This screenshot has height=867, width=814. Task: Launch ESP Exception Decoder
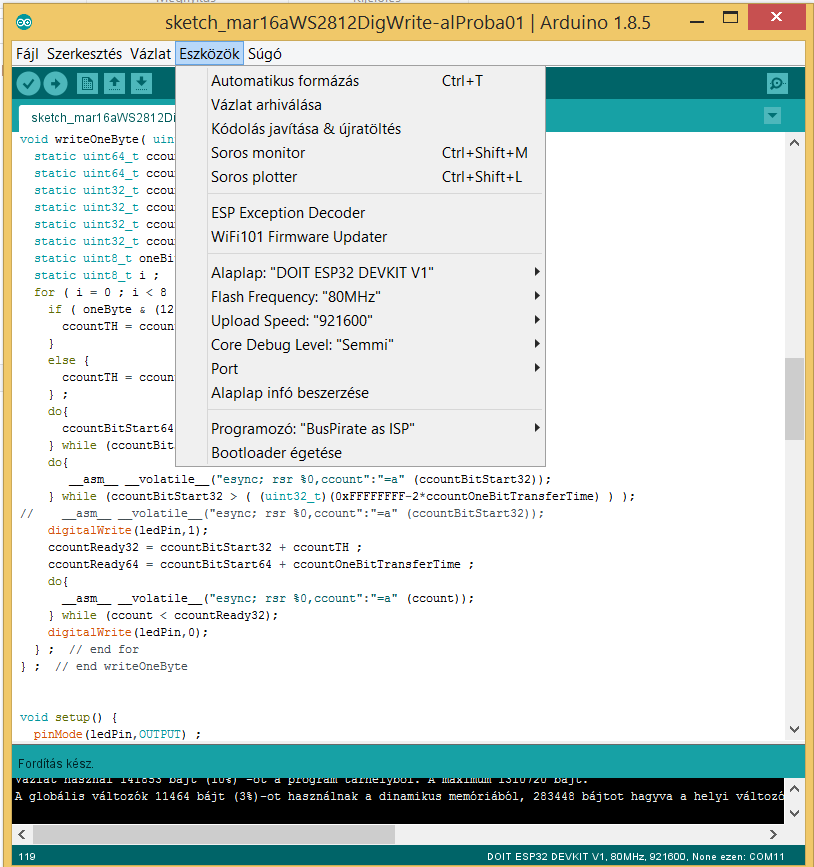tap(360, 213)
